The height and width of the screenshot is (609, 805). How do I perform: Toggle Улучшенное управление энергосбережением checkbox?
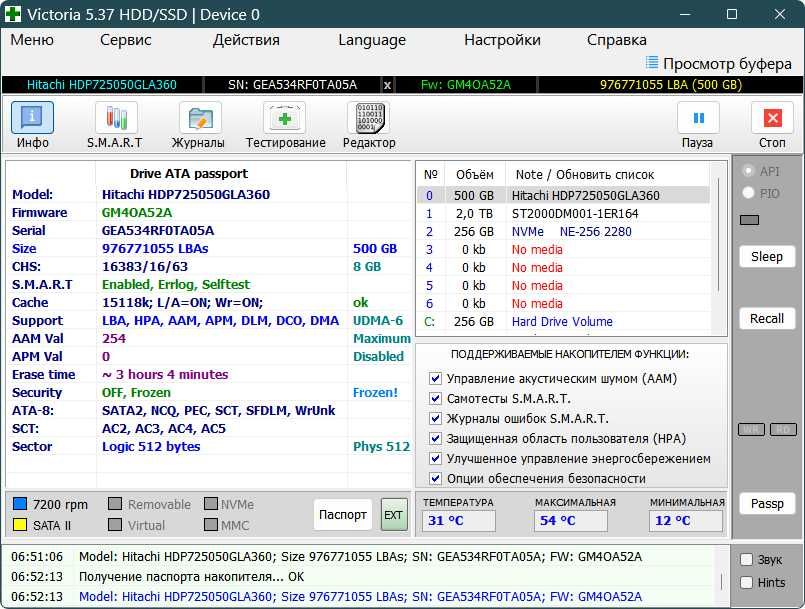(435, 459)
